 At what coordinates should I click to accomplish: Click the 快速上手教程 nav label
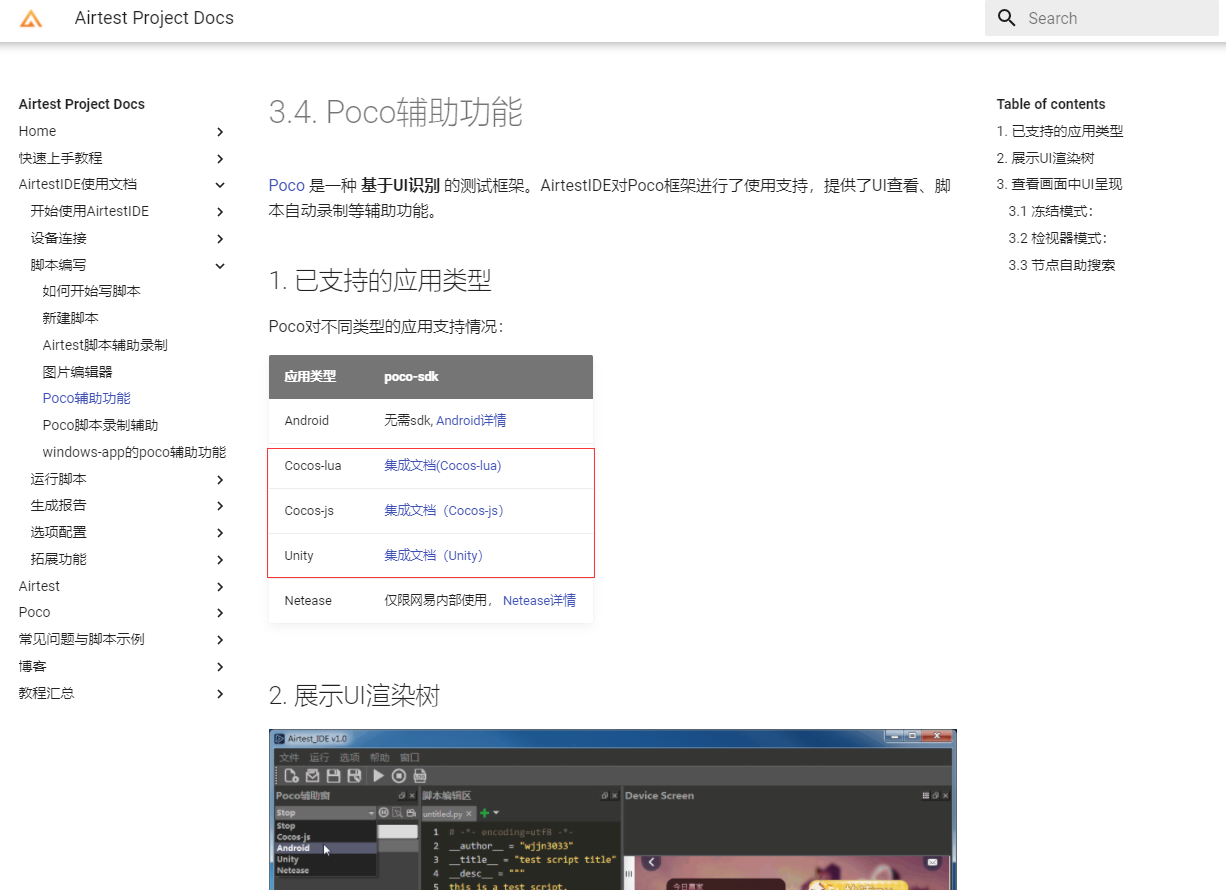tap(61, 158)
